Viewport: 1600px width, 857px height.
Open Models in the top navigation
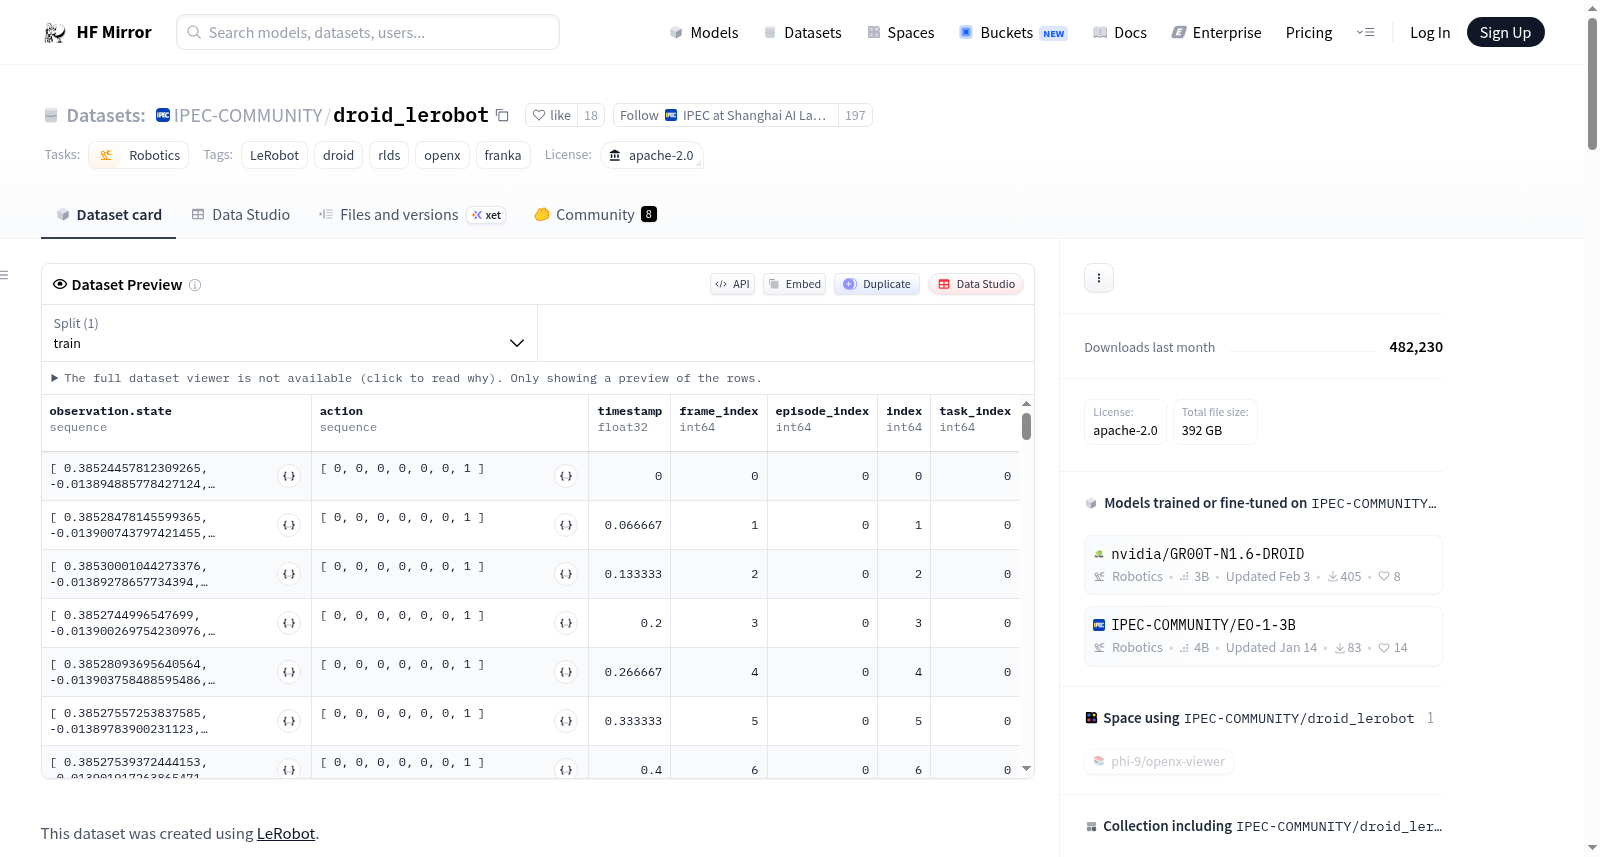[704, 33]
